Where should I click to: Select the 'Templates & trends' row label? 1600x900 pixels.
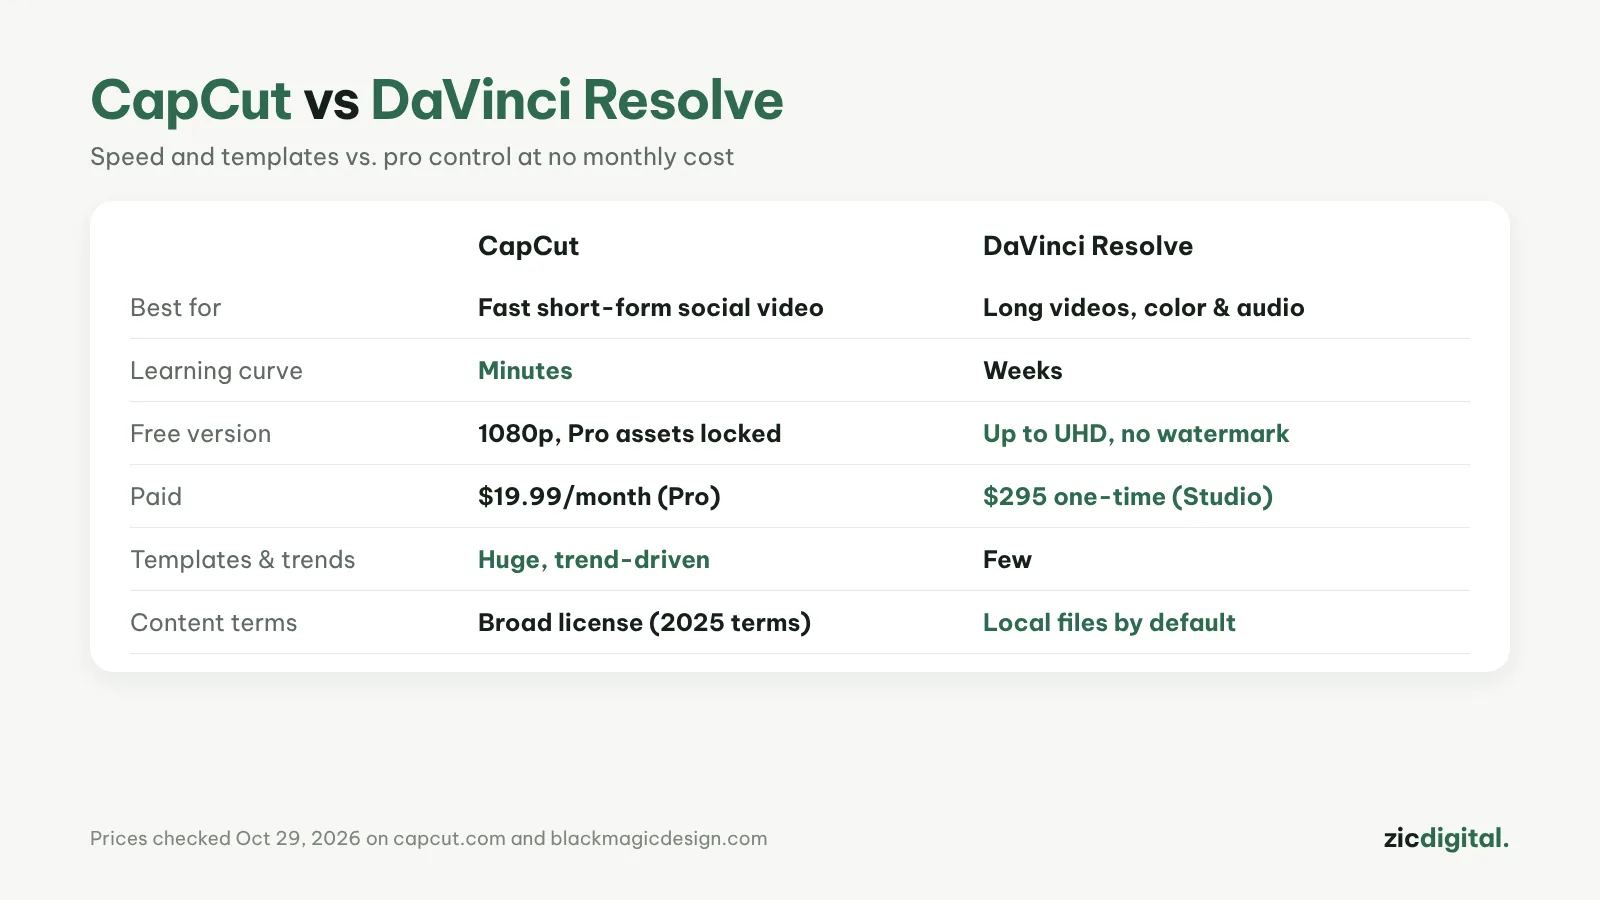click(x=243, y=560)
